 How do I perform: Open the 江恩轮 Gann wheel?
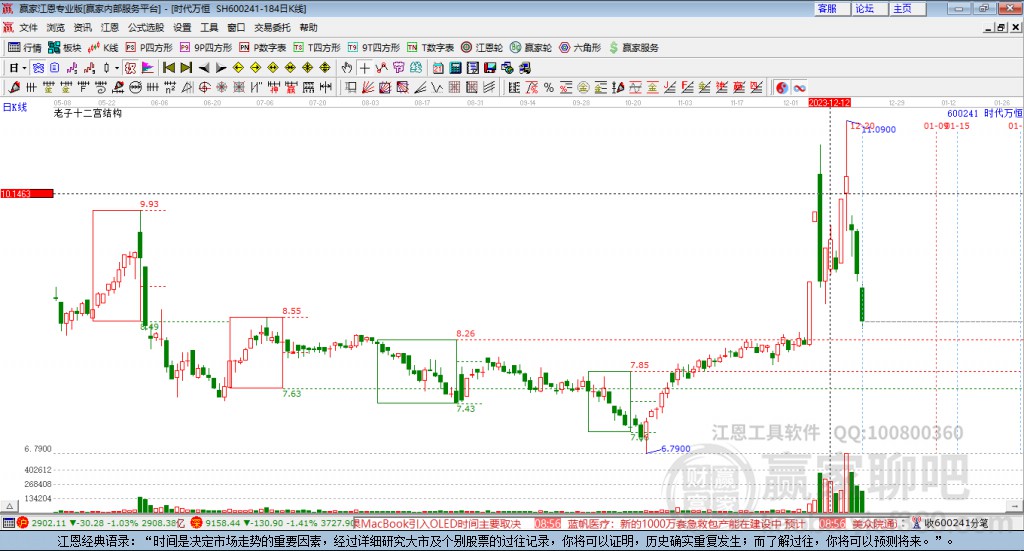coord(482,48)
